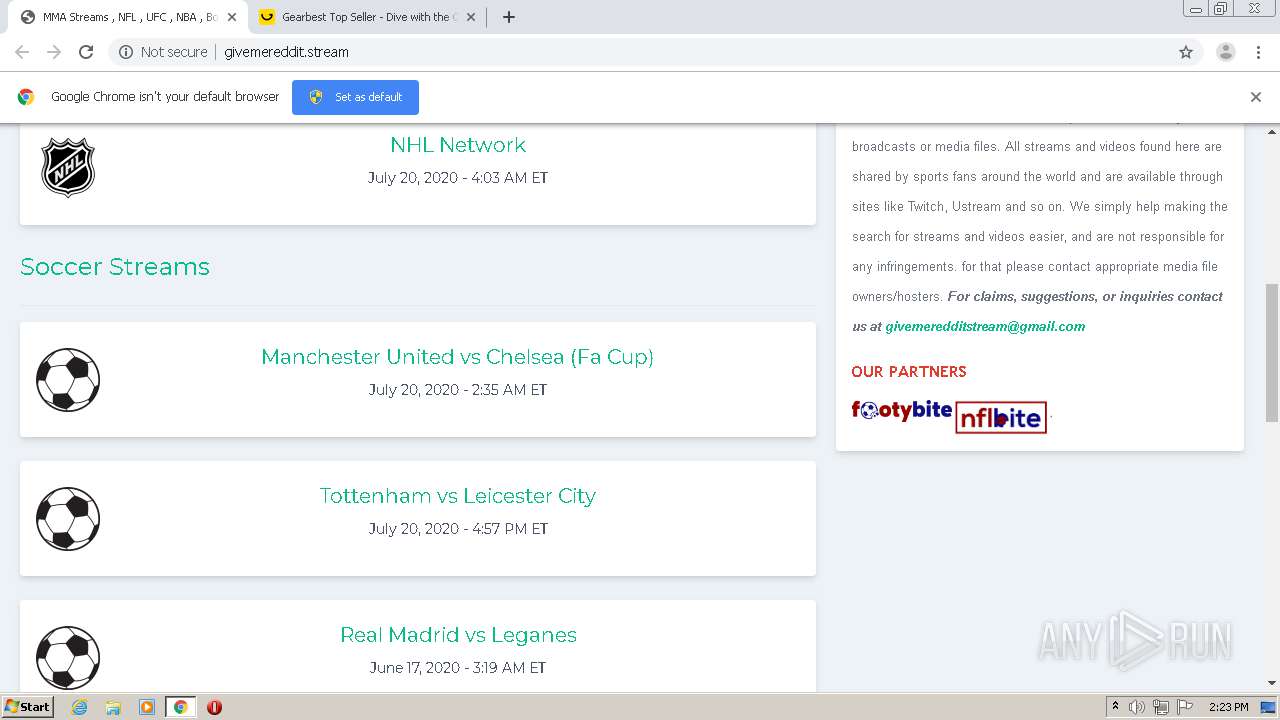Click soccer ball beside Manchester United vs Chelsea

point(68,380)
